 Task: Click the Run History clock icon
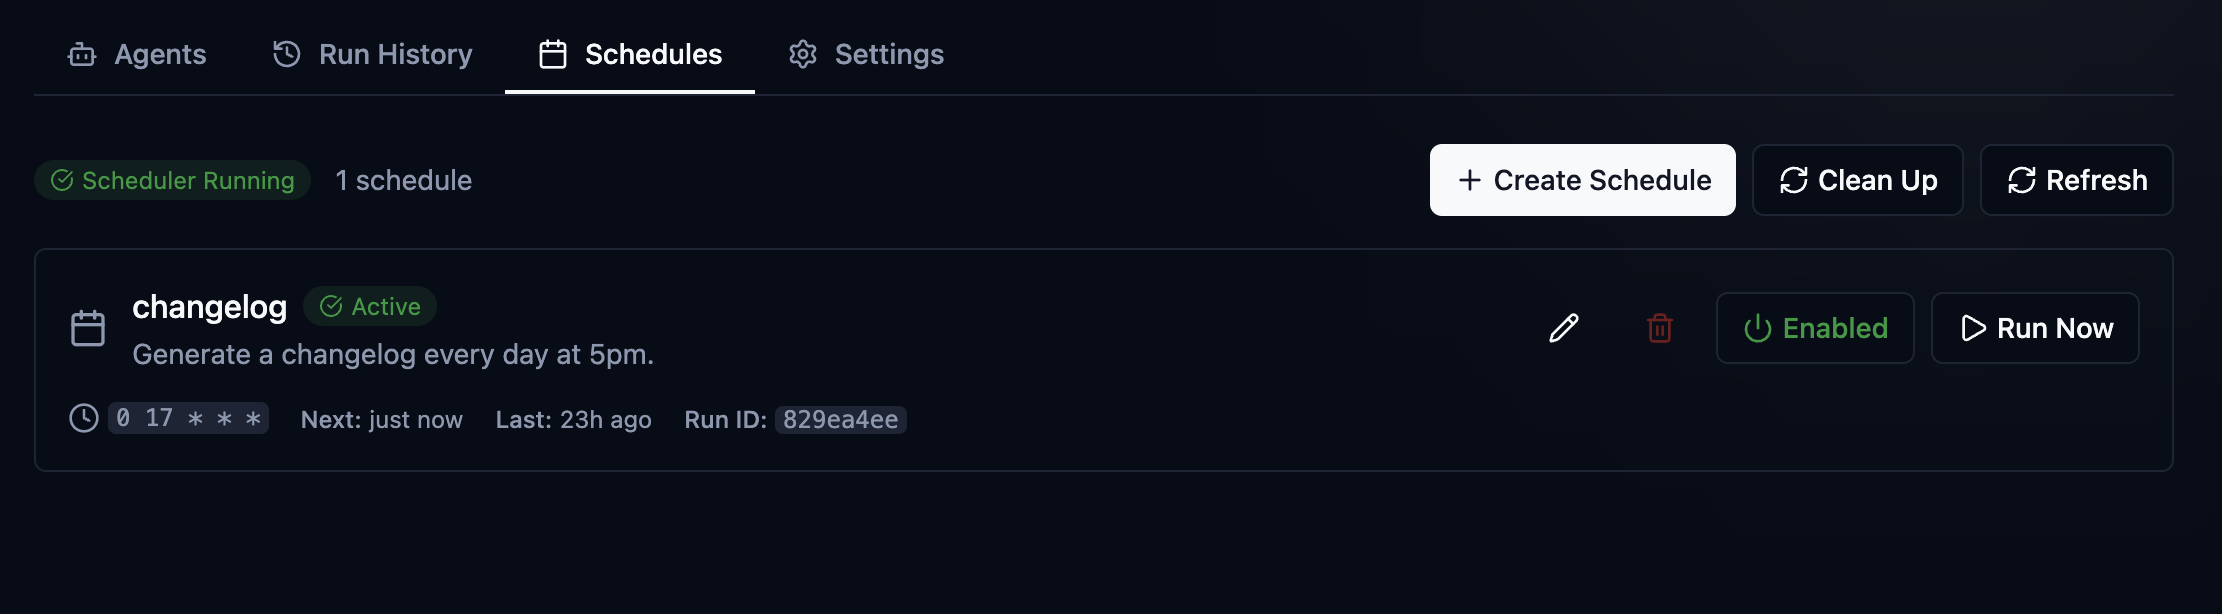point(287,54)
